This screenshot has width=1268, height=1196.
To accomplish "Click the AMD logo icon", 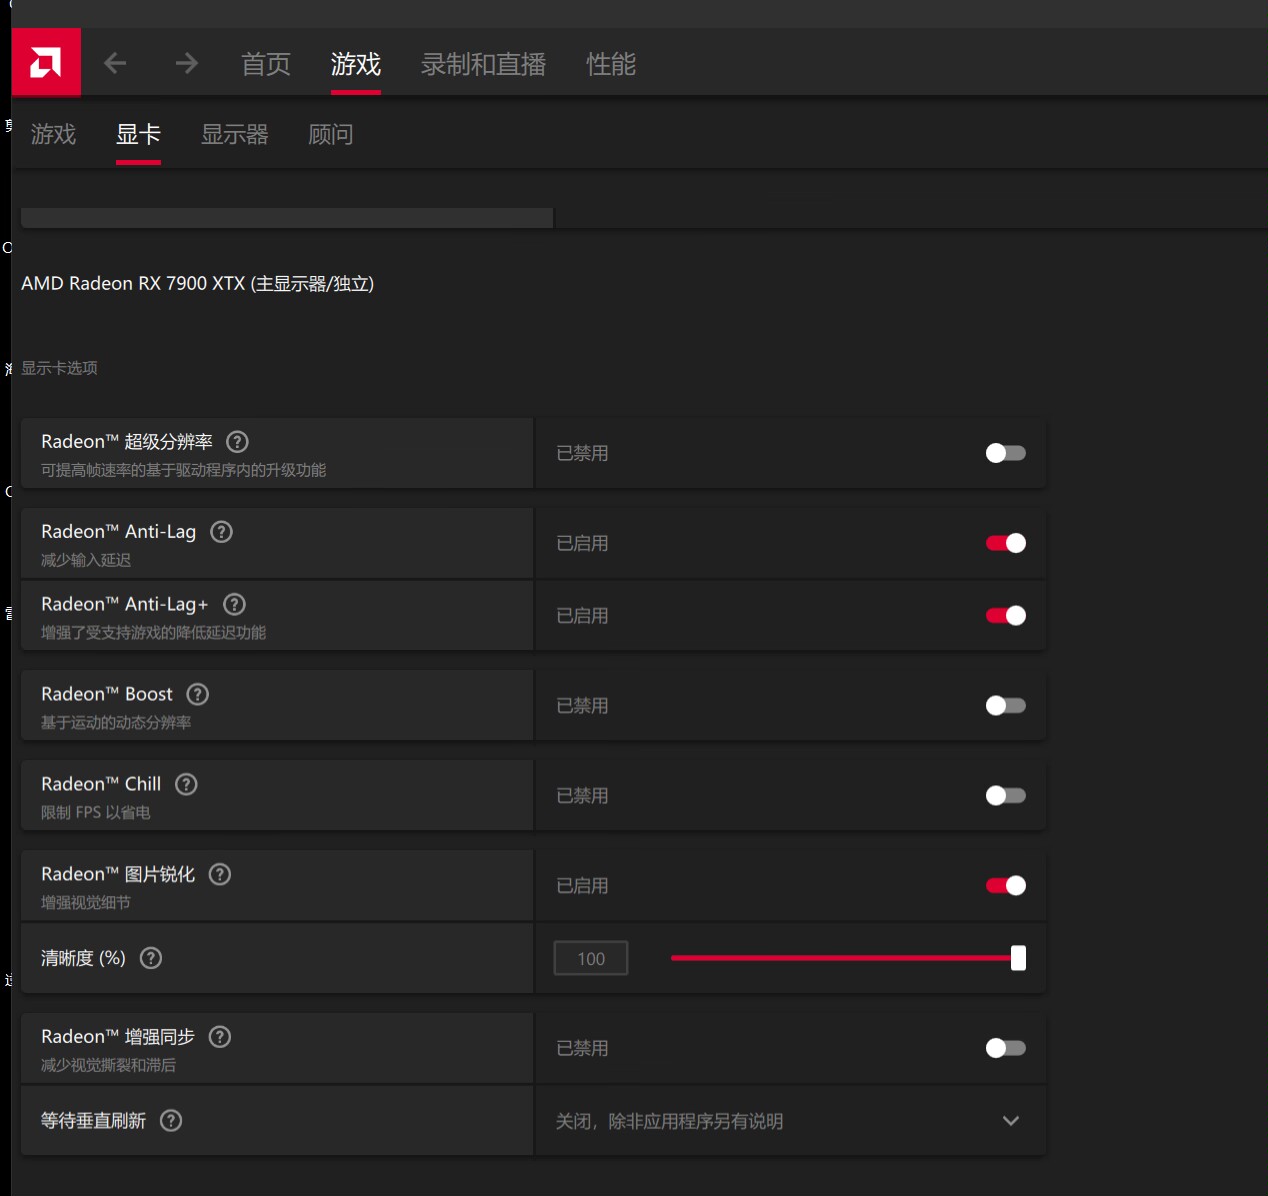I will click(x=46, y=63).
